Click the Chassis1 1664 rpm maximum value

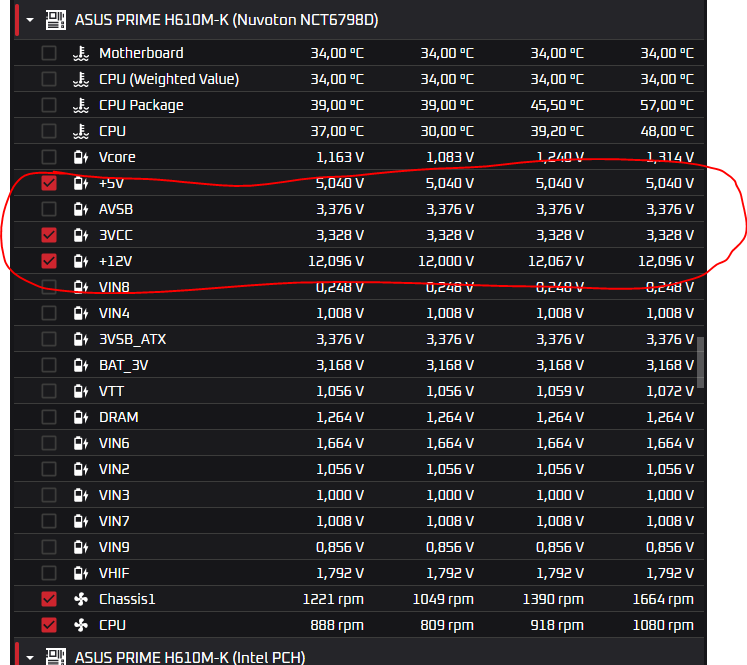[x=663, y=599]
